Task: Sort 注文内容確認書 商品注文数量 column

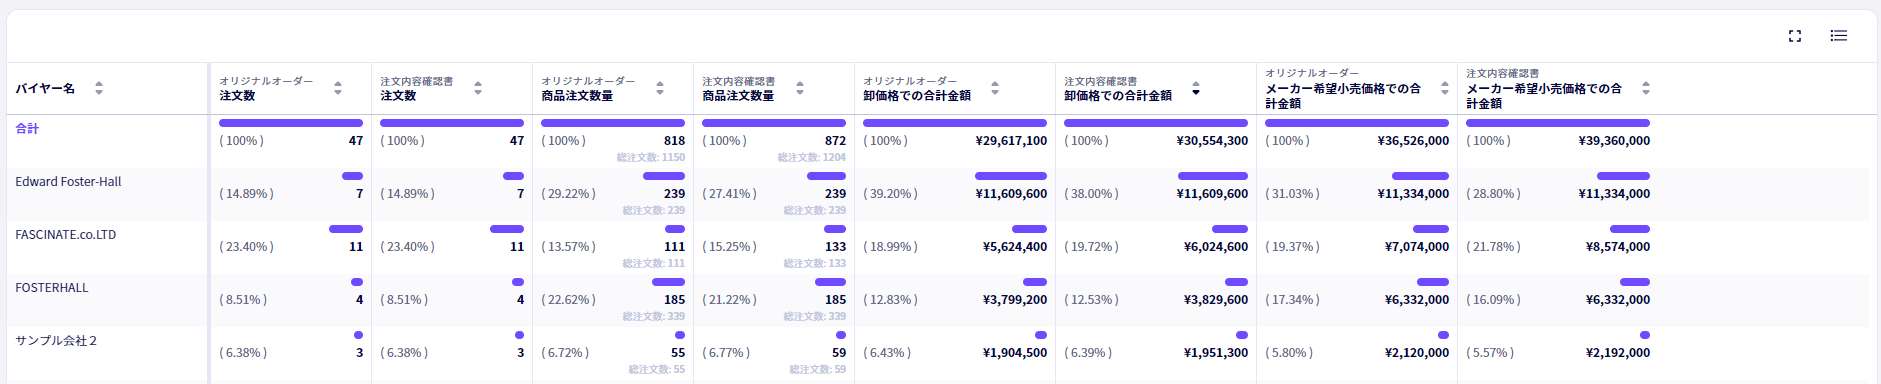Action: [800, 88]
